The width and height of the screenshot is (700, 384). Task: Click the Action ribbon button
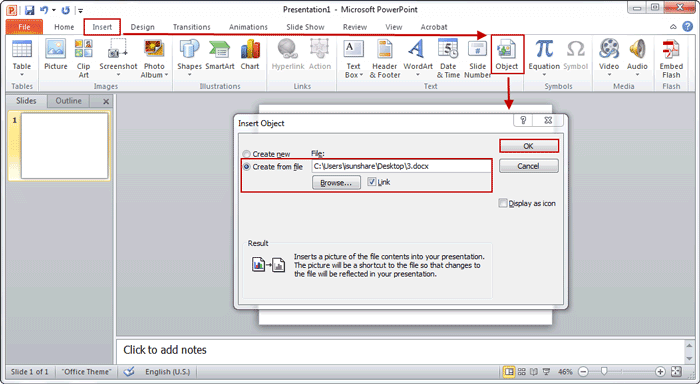point(320,54)
